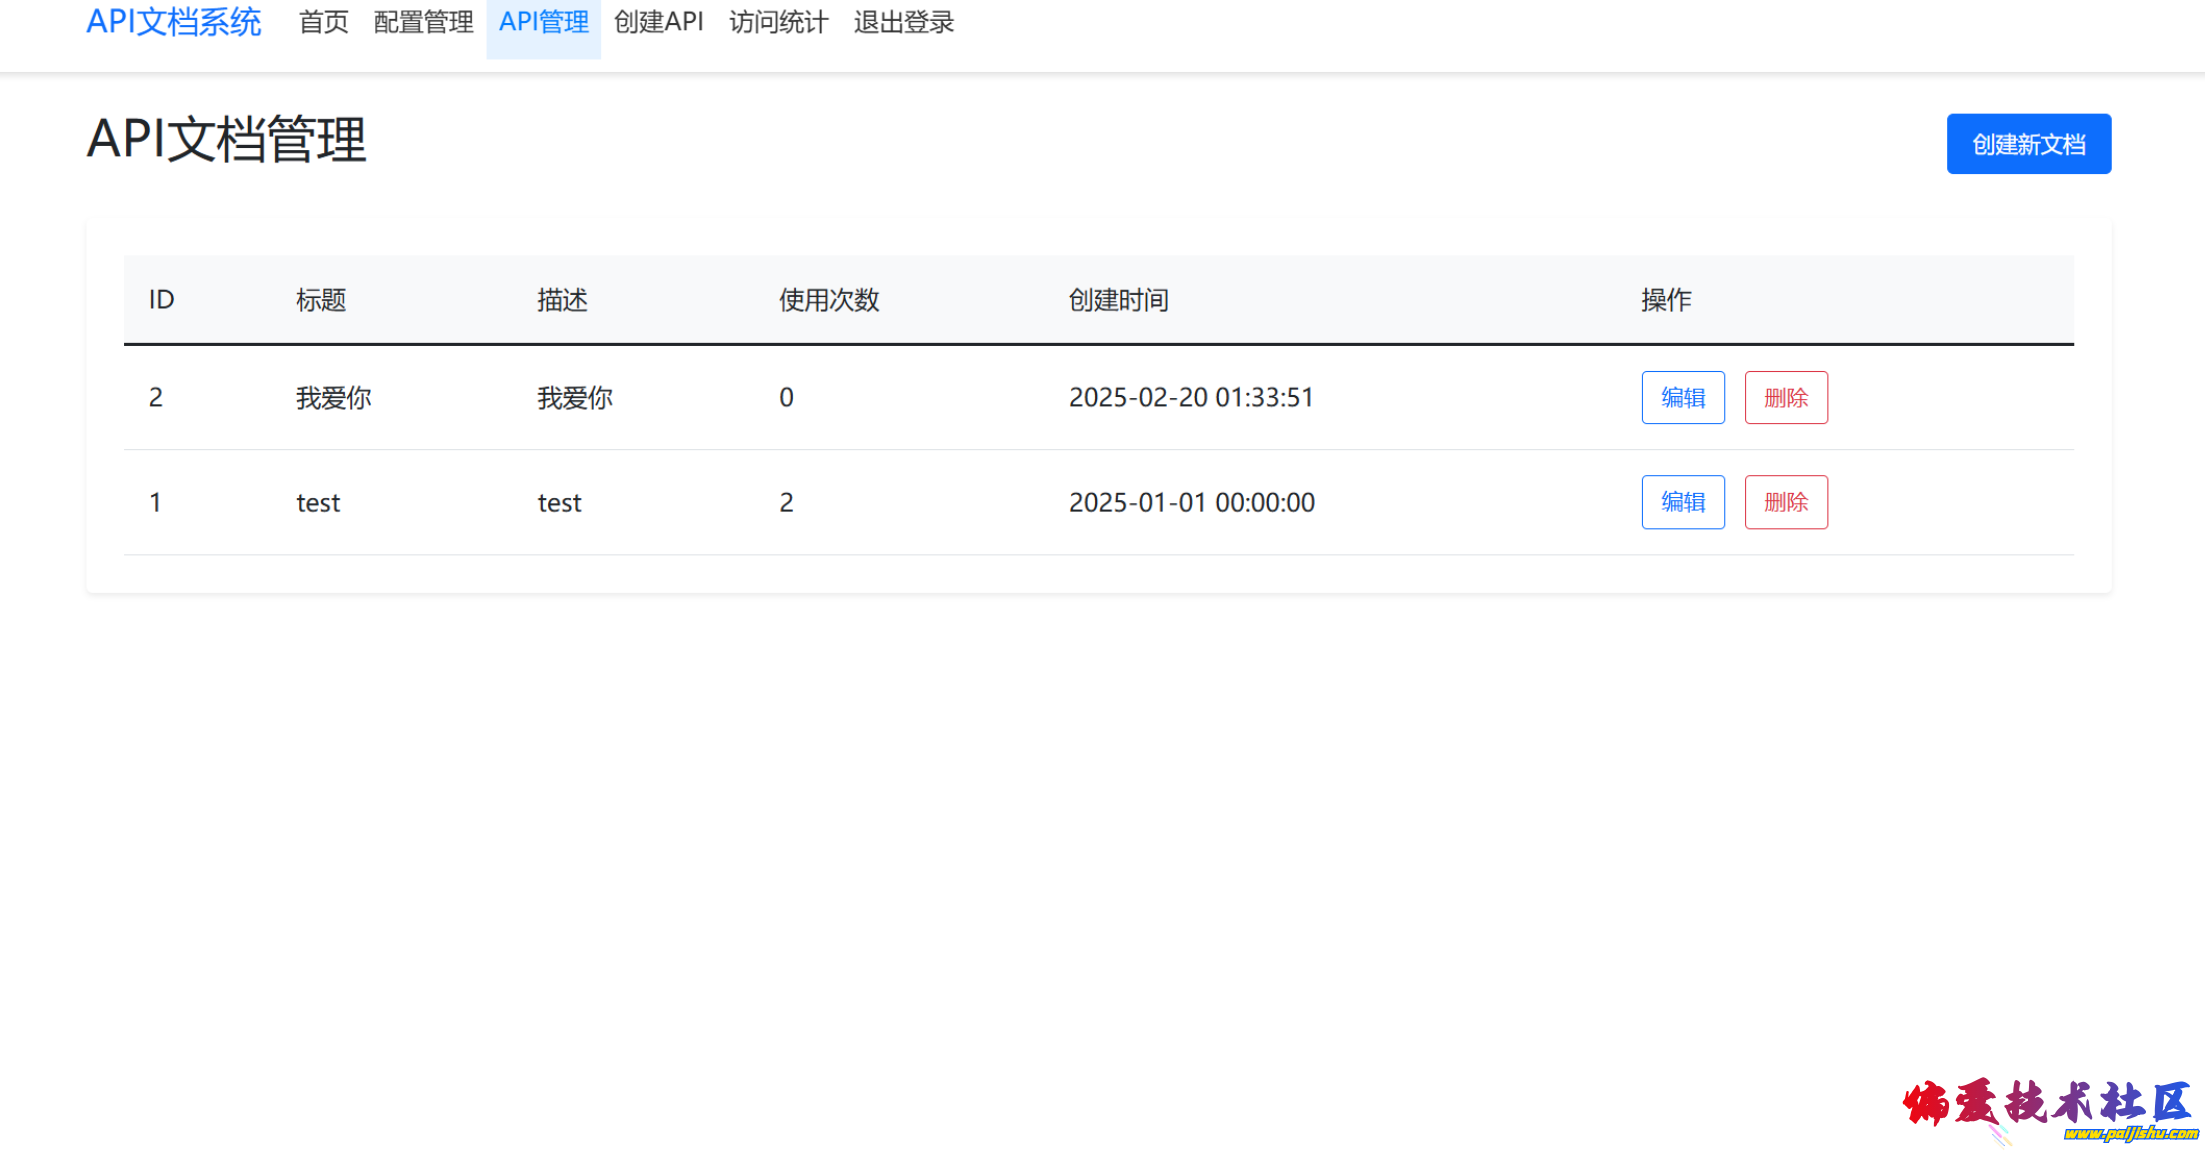Image resolution: width=2205 pixels, height=1158 pixels.
Task: Click the ID column header
Action: pyautogui.click(x=161, y=300)
